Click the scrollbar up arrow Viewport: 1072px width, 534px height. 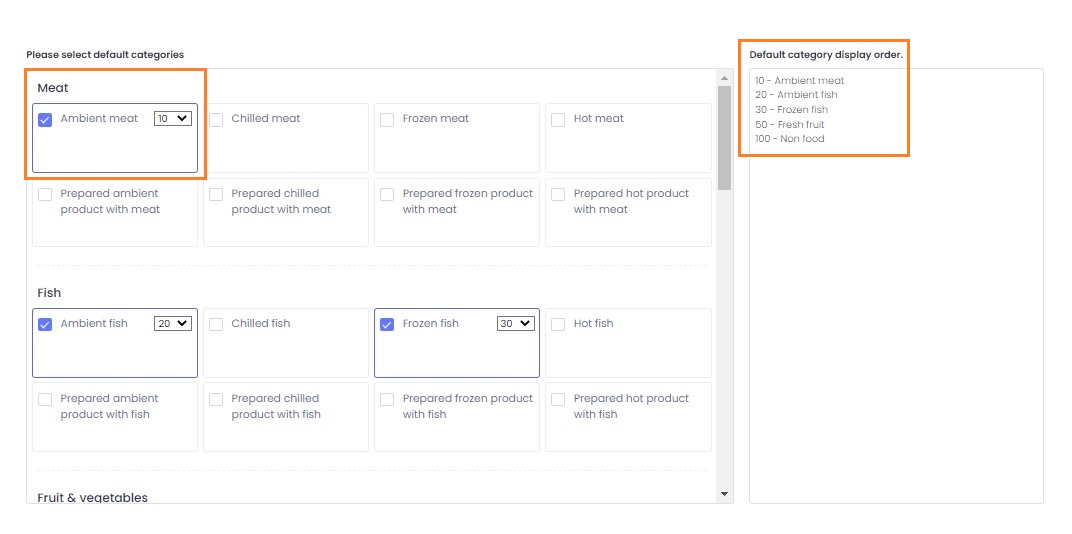pos(725,78)
